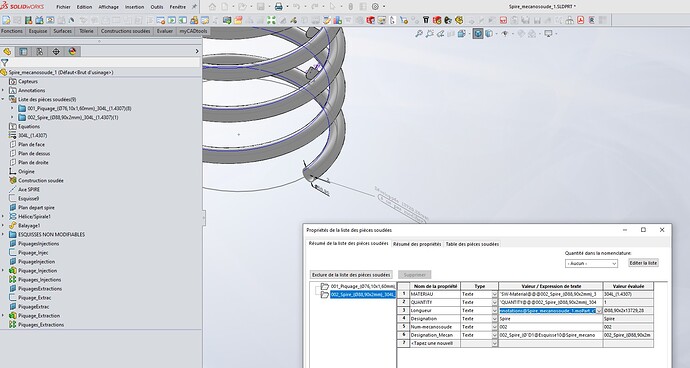The image size is (690, 368).
Task: Click '<Tapez une nouvell' property name cell
Action: point(435,343)
